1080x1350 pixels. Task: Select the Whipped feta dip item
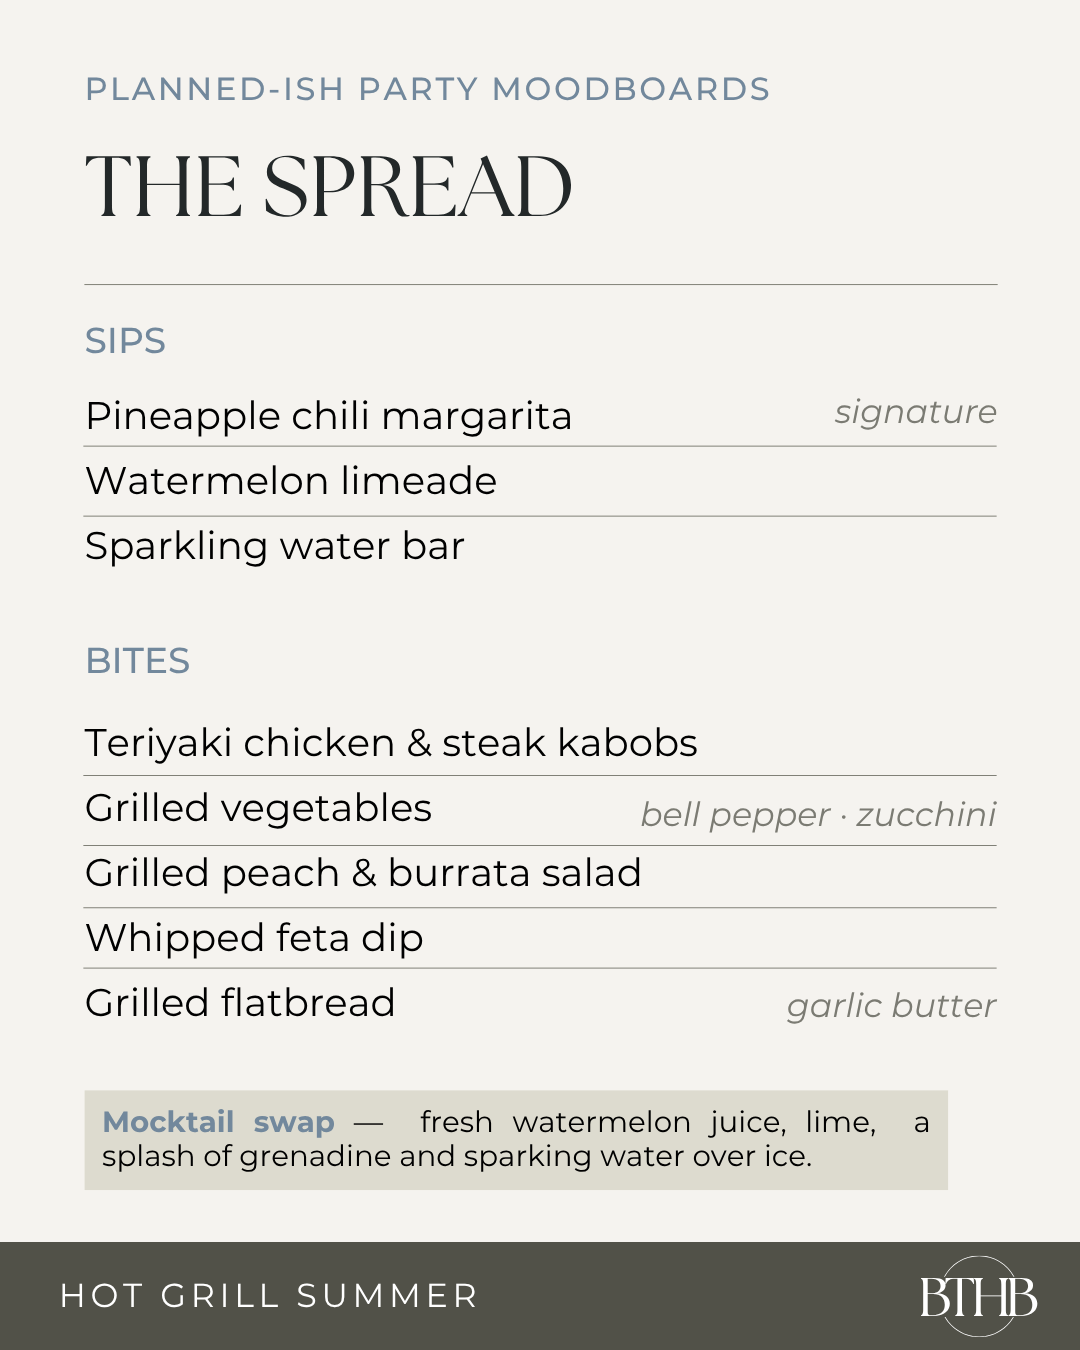pyautogui.click(x=255, y=939)
